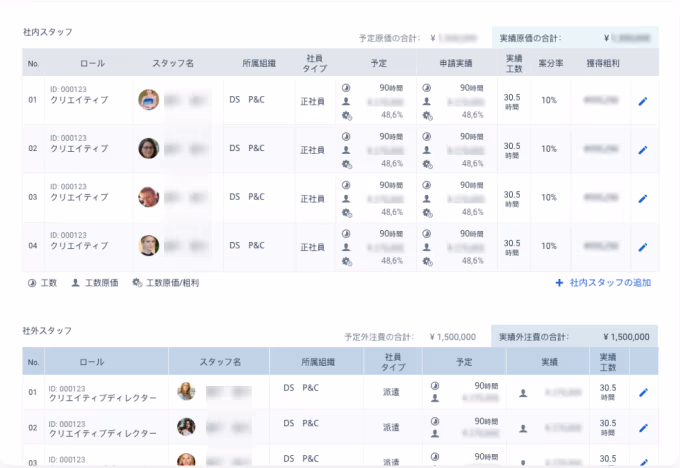680x468 pixels.
Task: Click 予定外注費の合計 summary label
Action: [x=379, y=337]
